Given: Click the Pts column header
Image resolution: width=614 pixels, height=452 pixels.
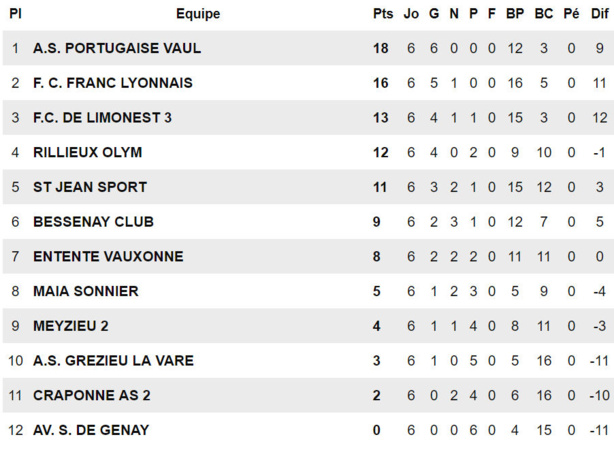Looking at the screenshot, I should click(383, 14).
